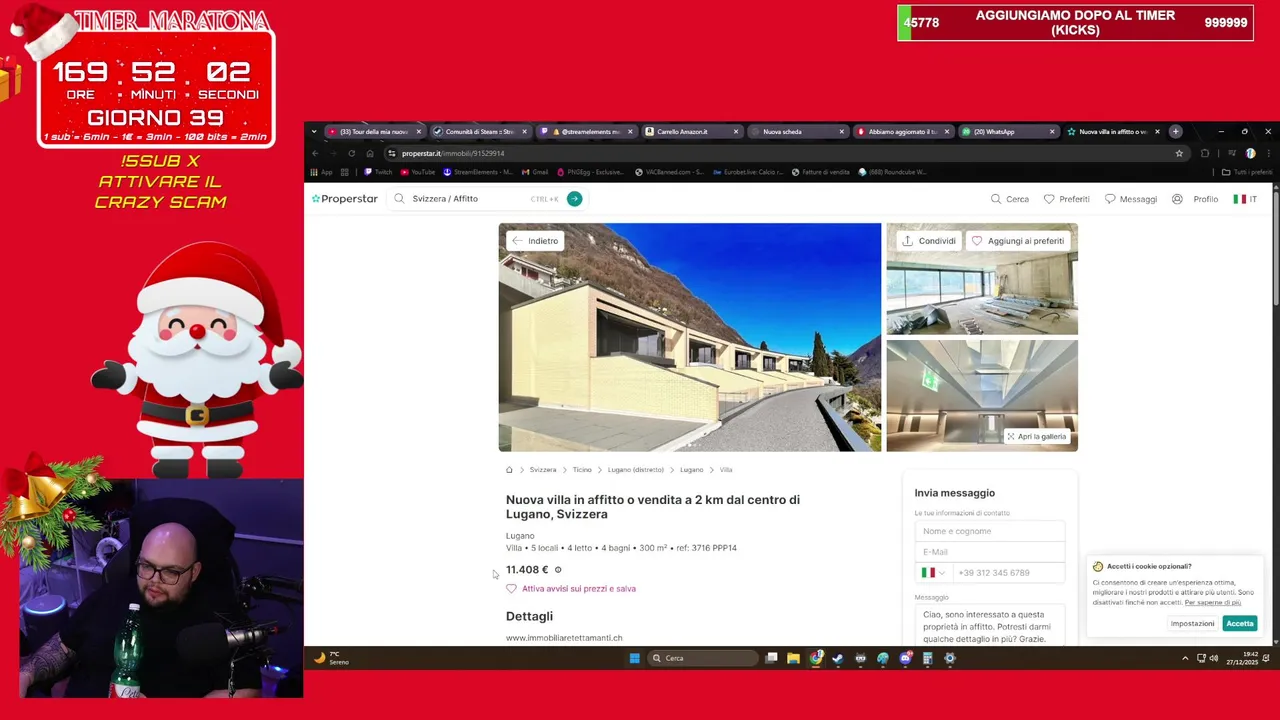Open Steam from the taskbar
The height and width of the screenshot is (720, 1280).
[x=838, y=658]
